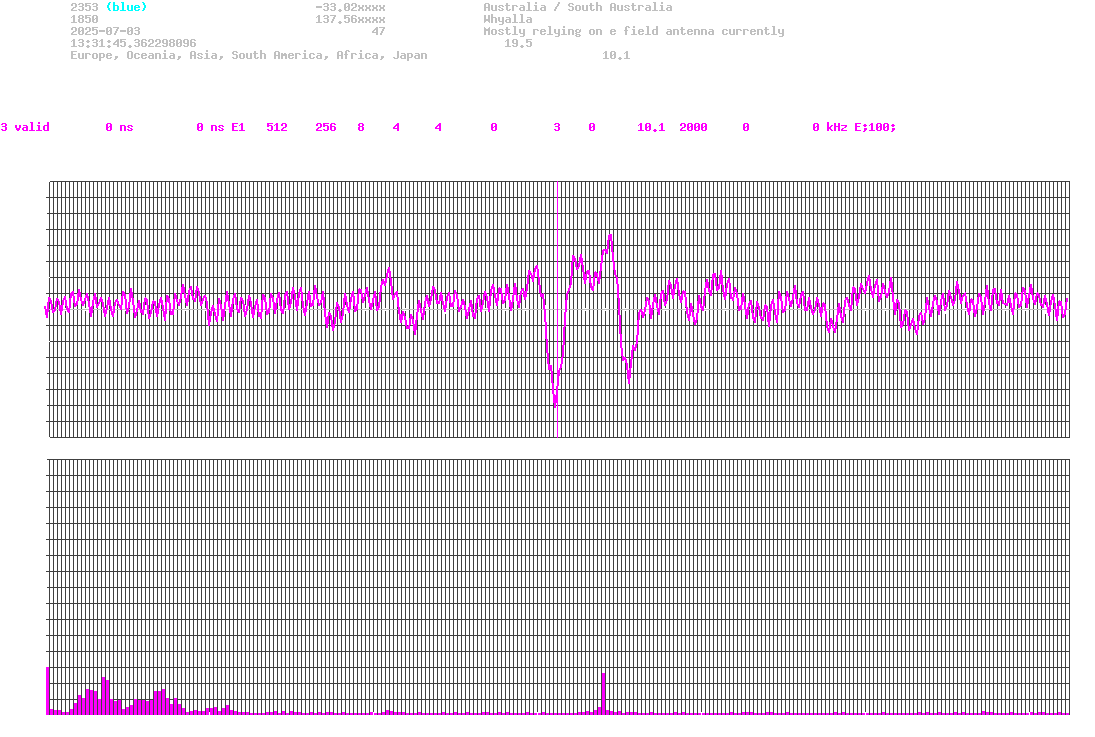Select the value 1850 in header
The height and width of the screenshot is (737, 1095).
pyautogui.click(x=84, y=19)
